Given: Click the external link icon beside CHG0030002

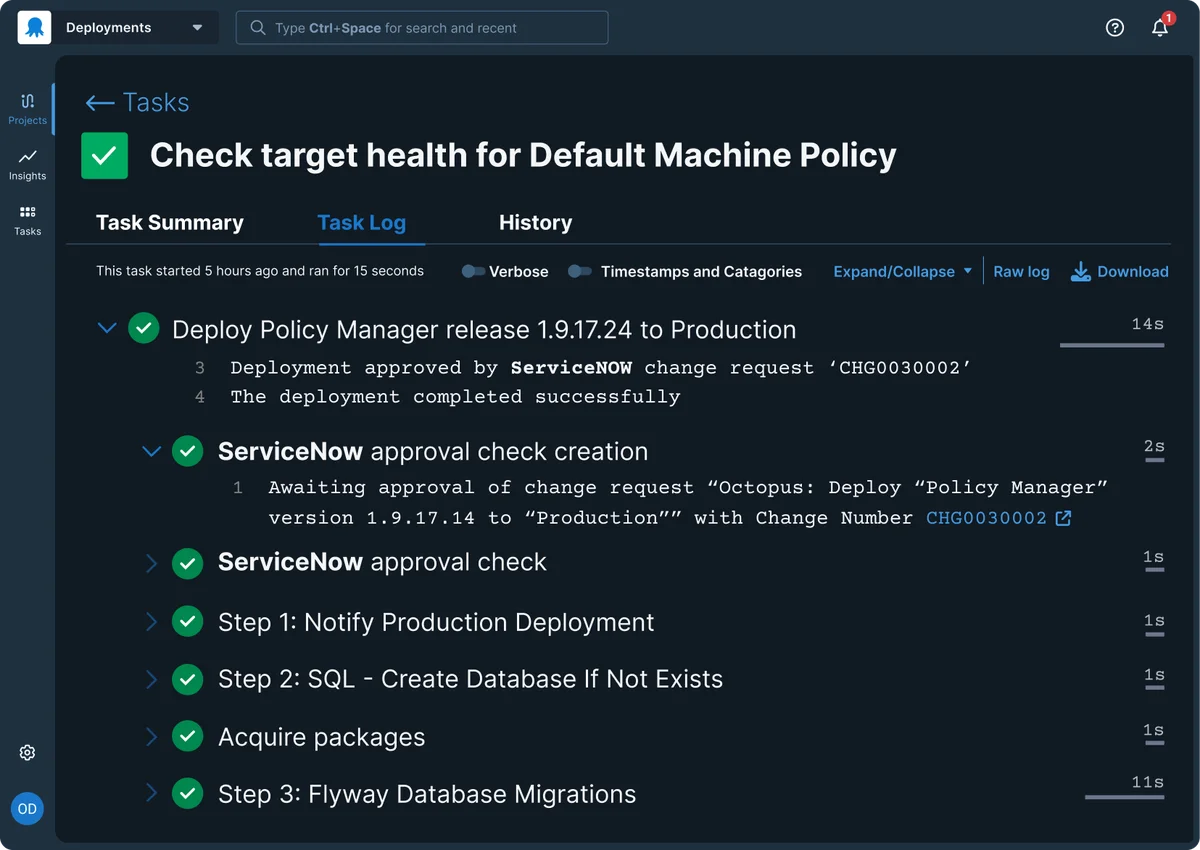Looking at the screenshot, I should [1063, 518].
